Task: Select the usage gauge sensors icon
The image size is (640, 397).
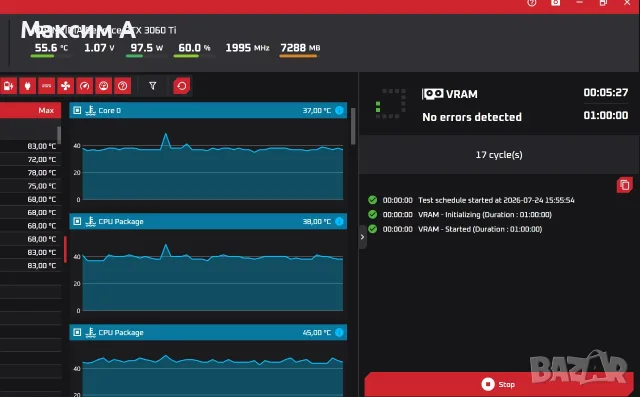Action: [103, 86]
